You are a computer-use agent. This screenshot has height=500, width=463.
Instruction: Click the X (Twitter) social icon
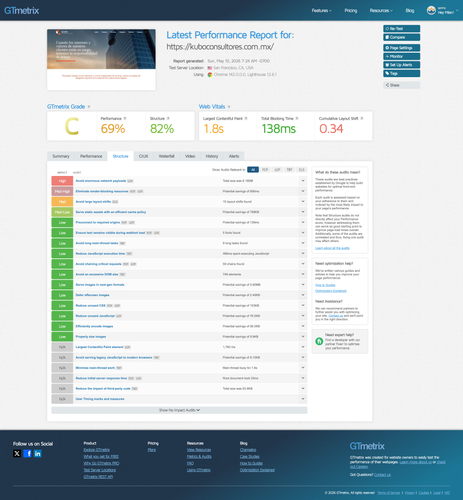pyautogui.click(x=17, y=453)
